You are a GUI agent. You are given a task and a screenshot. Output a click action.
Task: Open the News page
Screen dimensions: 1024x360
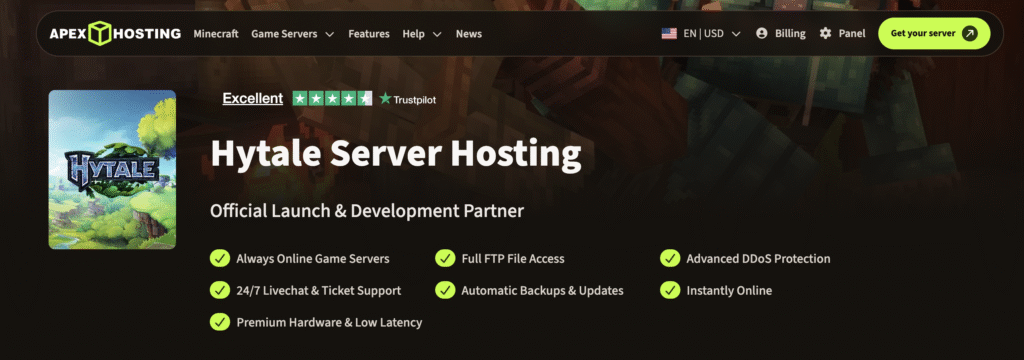tap(469, 34)
